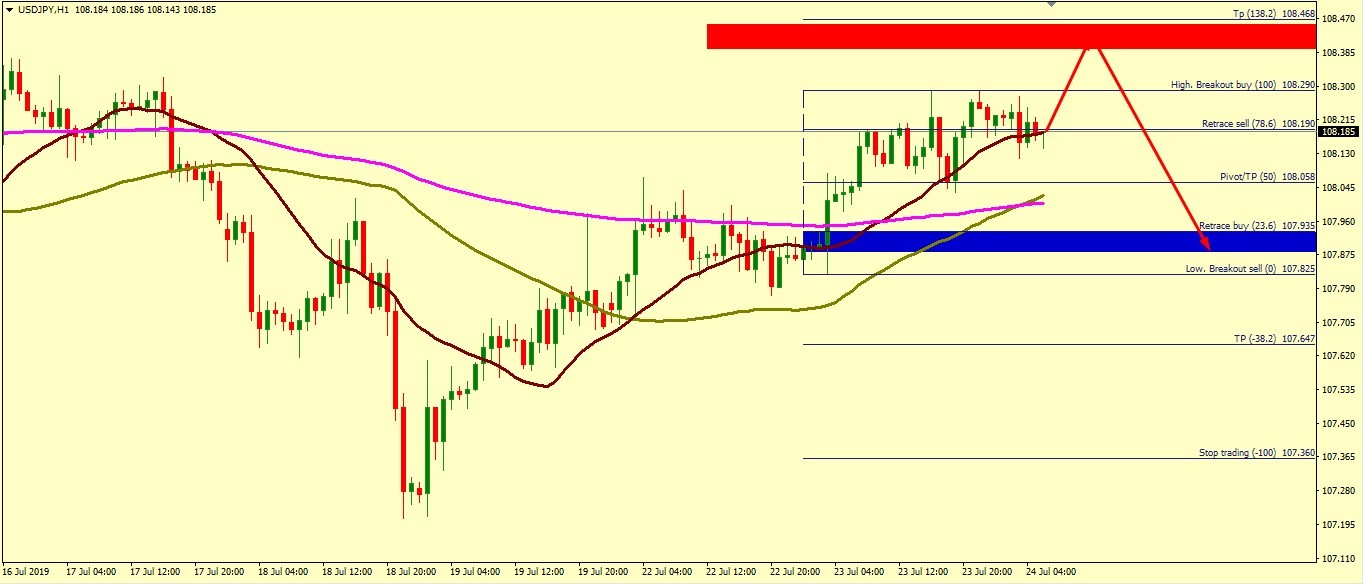Viewport: 1363px width, 584px height.
Task: Click the 16 Jul 2019 date on time axis
Action: (26, 572)
